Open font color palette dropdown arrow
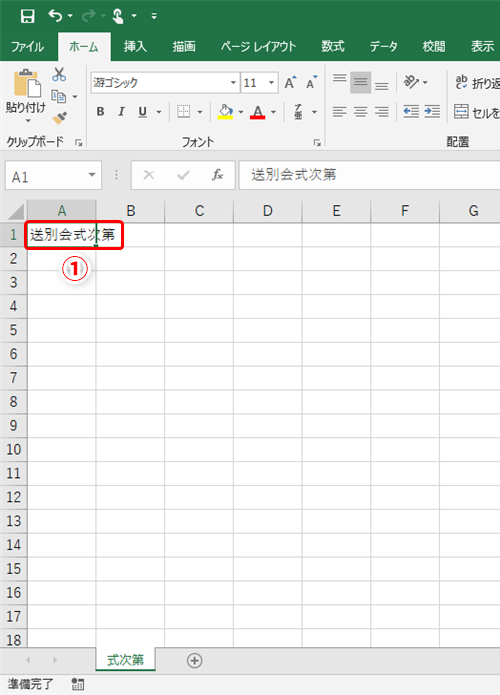 273,112
